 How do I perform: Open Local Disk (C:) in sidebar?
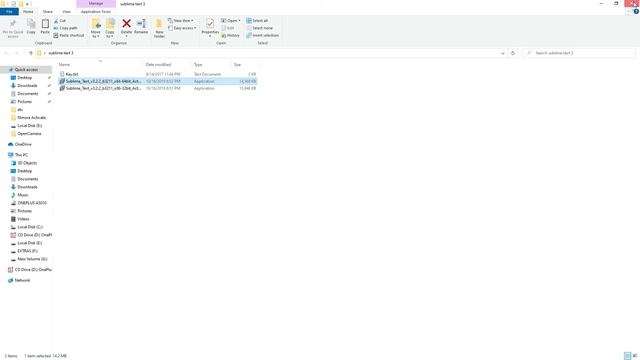27,227
